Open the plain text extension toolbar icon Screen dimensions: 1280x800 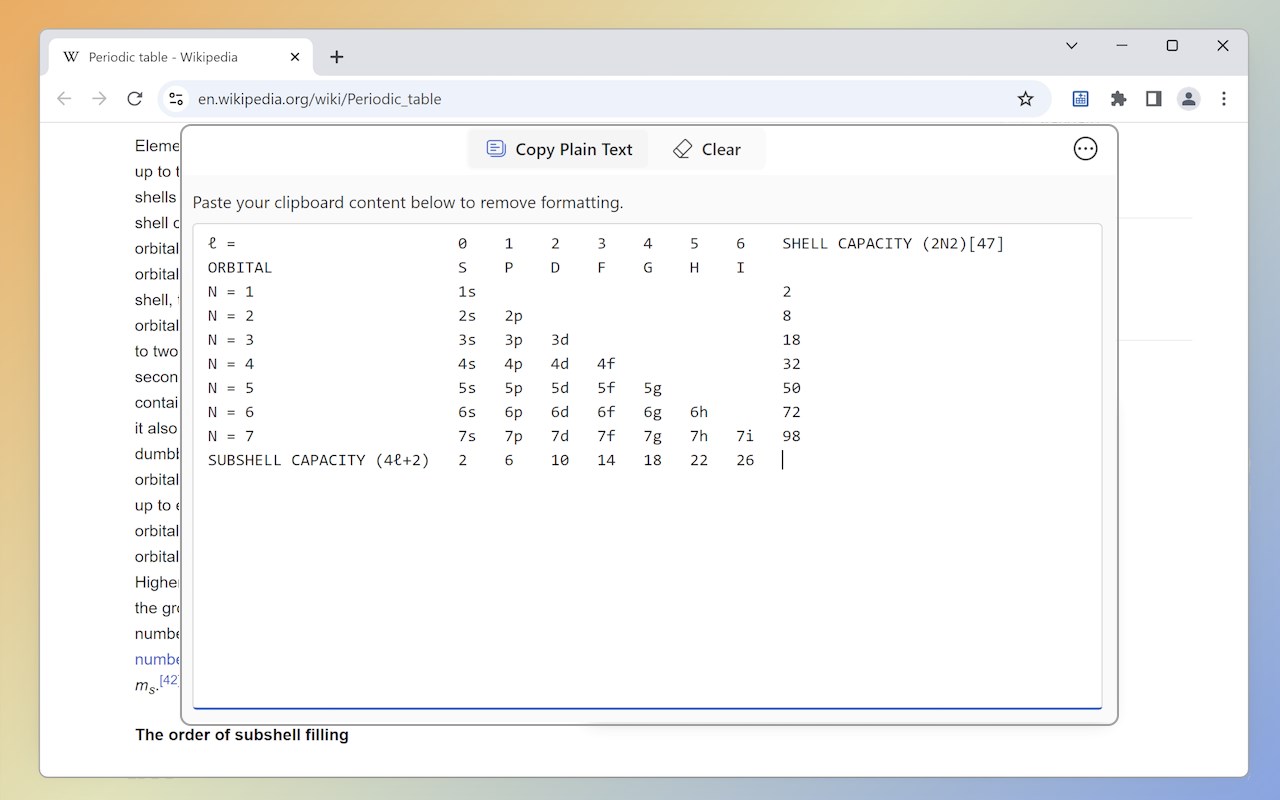click(1081, 99)
